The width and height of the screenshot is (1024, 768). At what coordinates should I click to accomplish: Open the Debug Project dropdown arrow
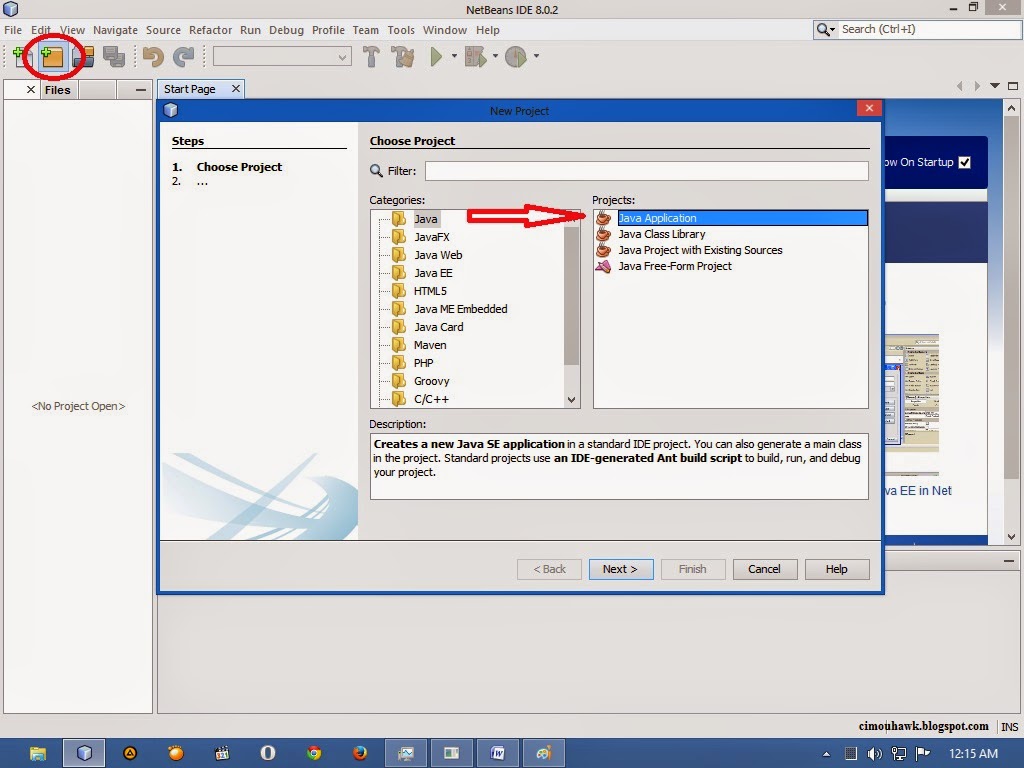[495, 57]
